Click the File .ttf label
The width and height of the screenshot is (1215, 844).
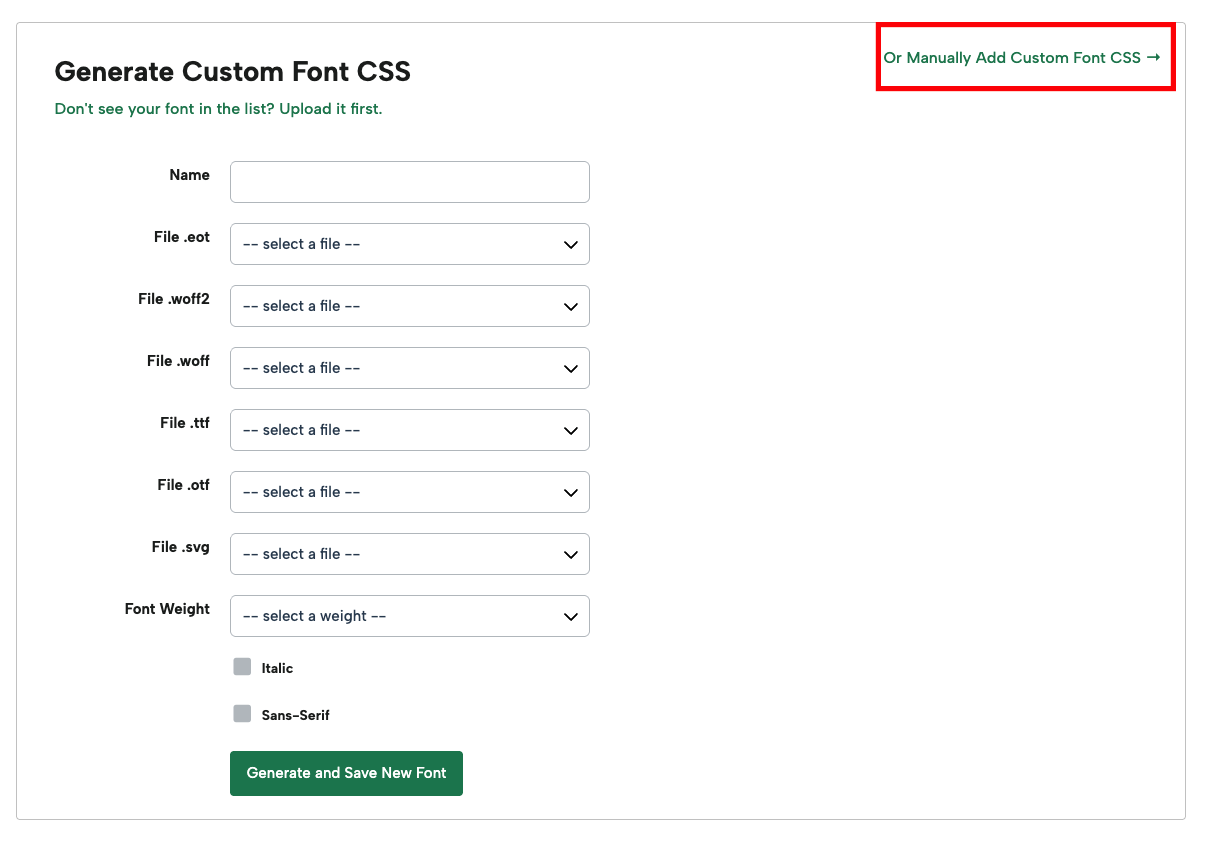184,423
